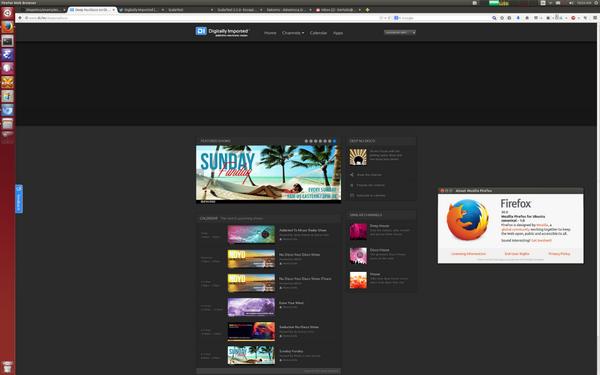Switch to the Inbox (2) browser tab
The image size is (600, 375).
[338, 10]
